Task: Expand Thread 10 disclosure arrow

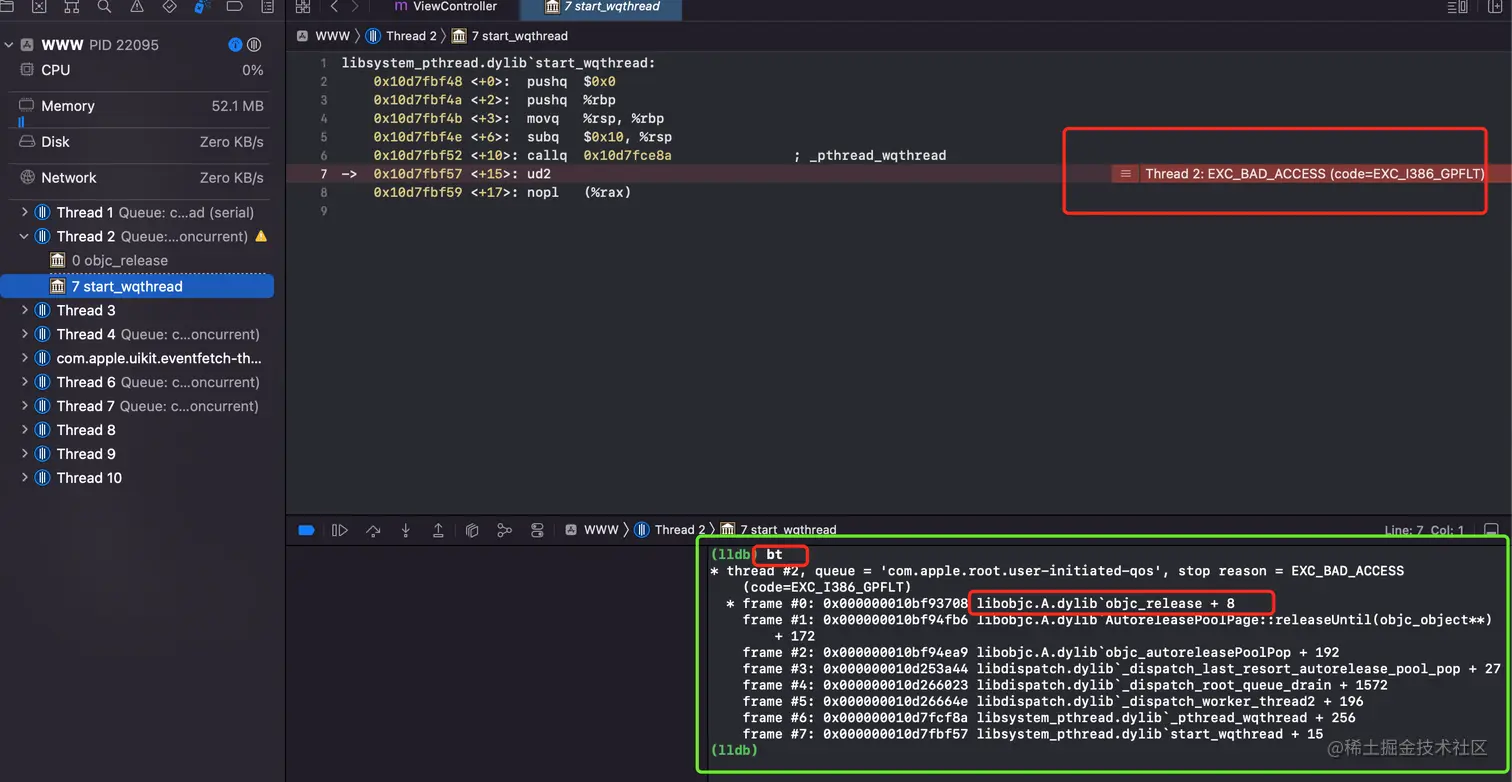Action: tap(24, 478)
